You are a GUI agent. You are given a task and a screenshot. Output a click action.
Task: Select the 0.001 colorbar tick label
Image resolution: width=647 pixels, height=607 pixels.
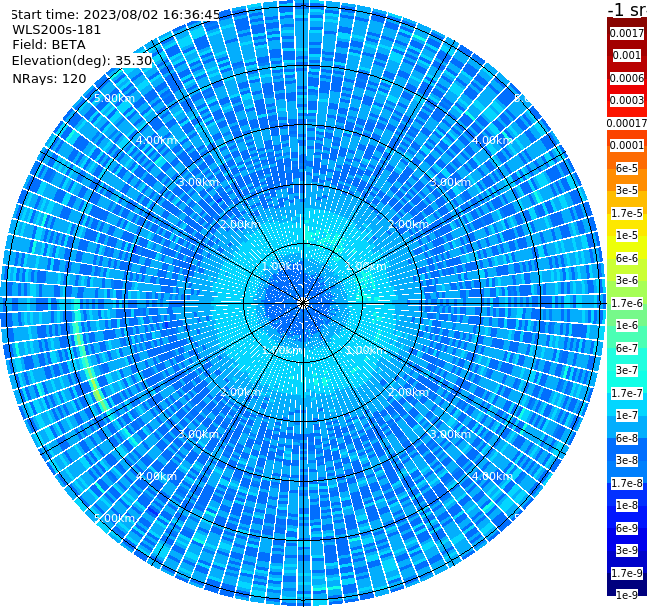point(627,55)
